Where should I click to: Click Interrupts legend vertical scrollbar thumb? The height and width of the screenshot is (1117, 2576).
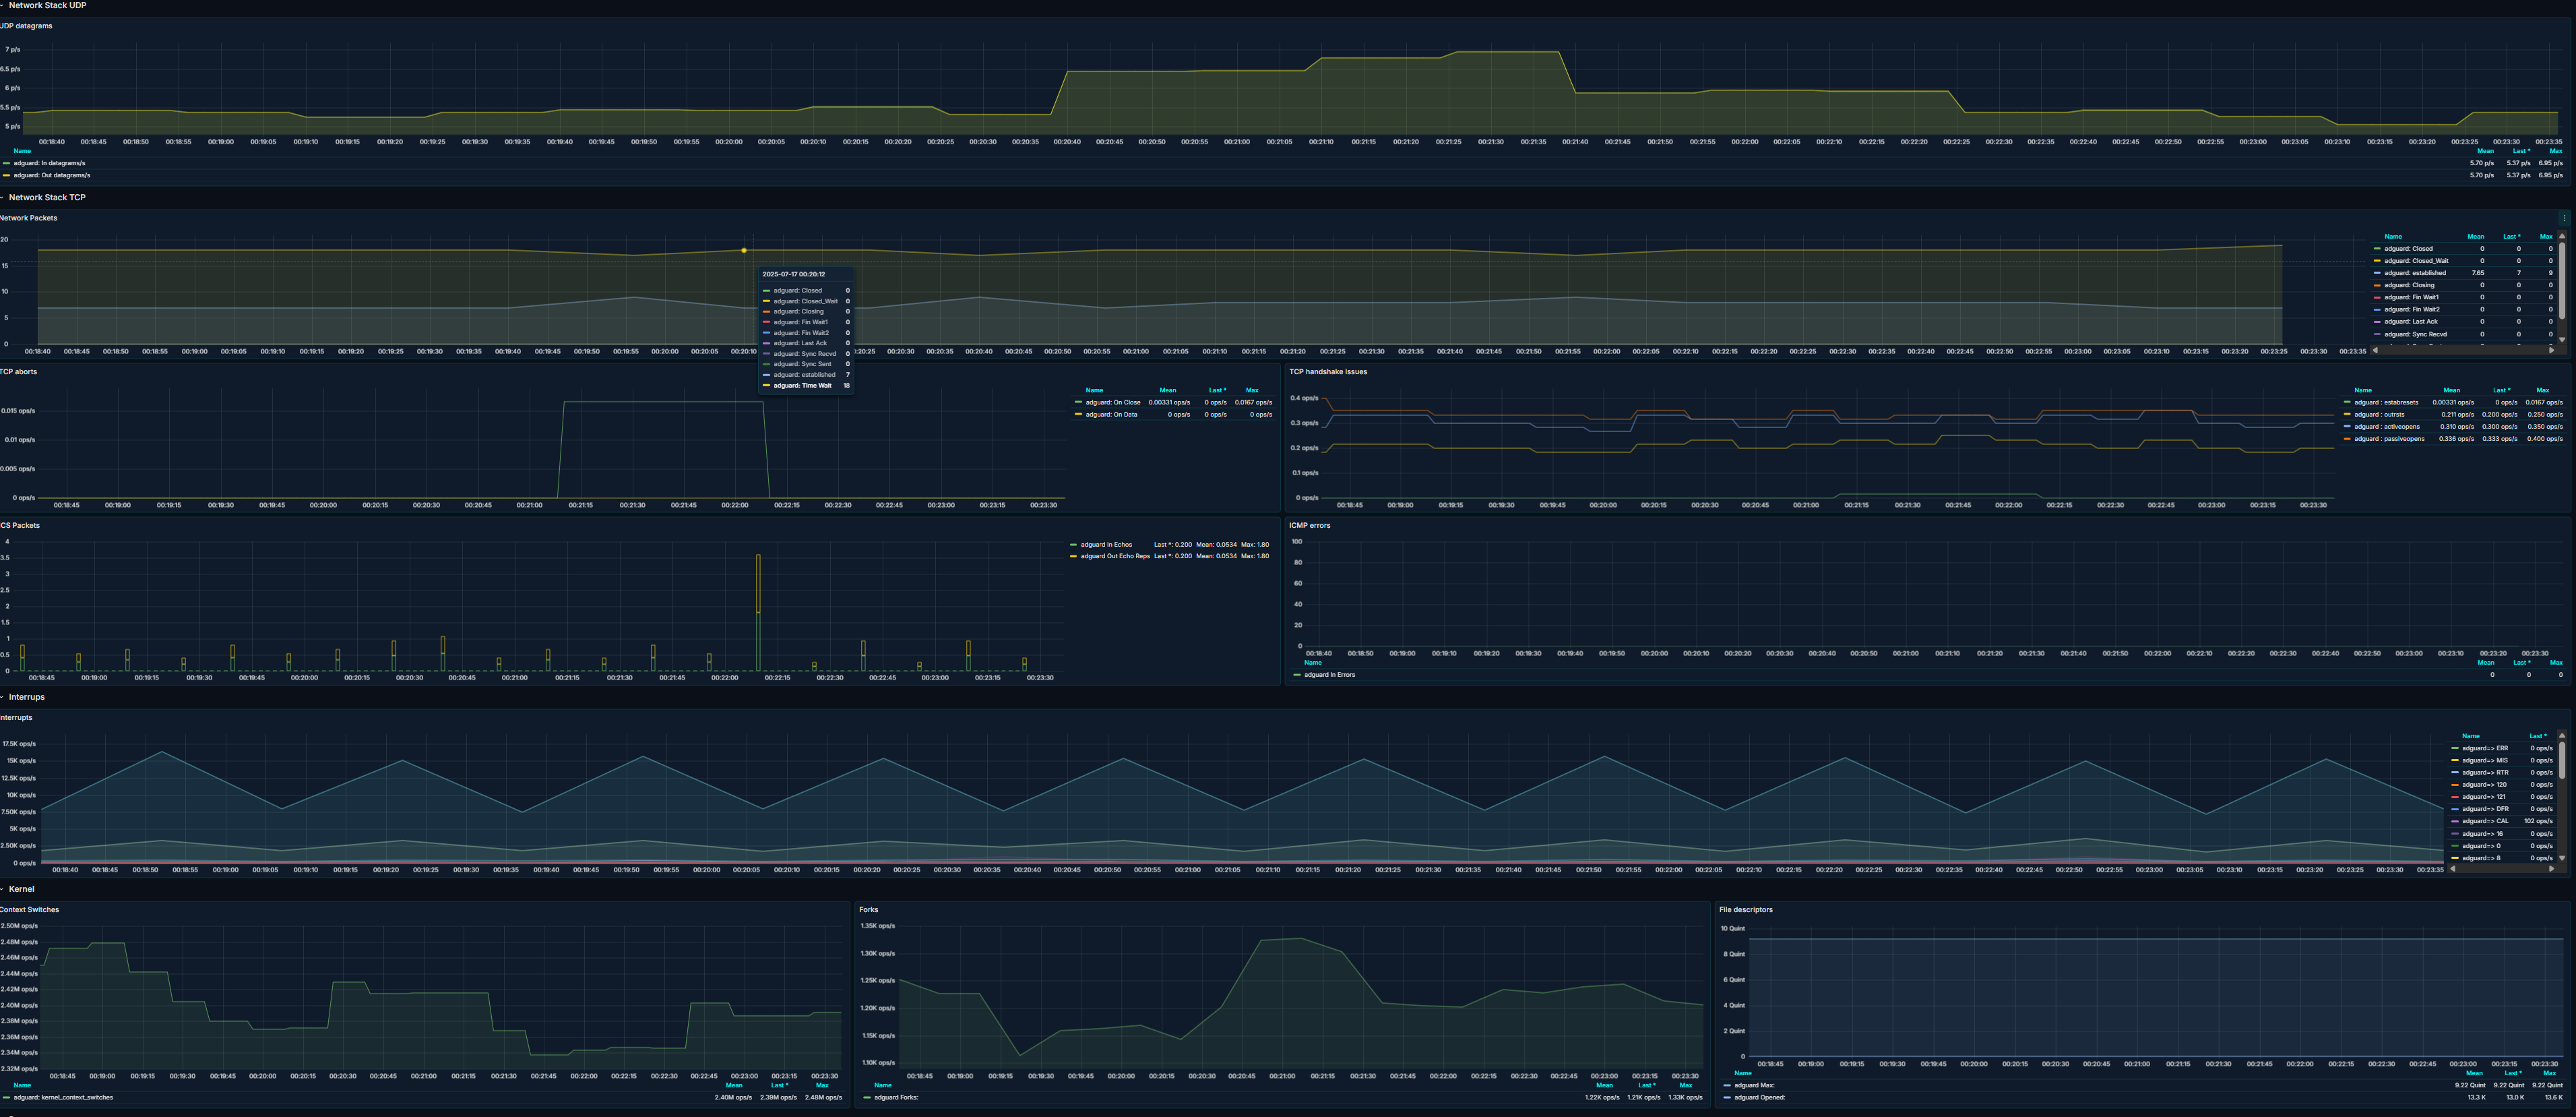(x=2562, y=761)
